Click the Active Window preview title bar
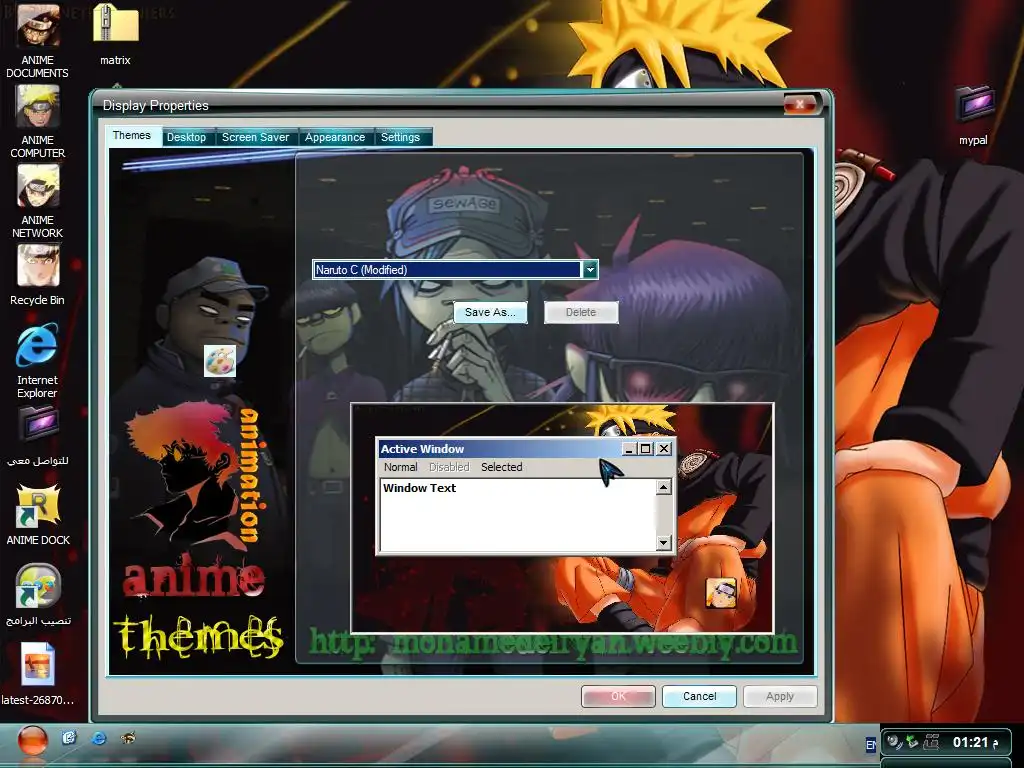 [x=500, y=449]
